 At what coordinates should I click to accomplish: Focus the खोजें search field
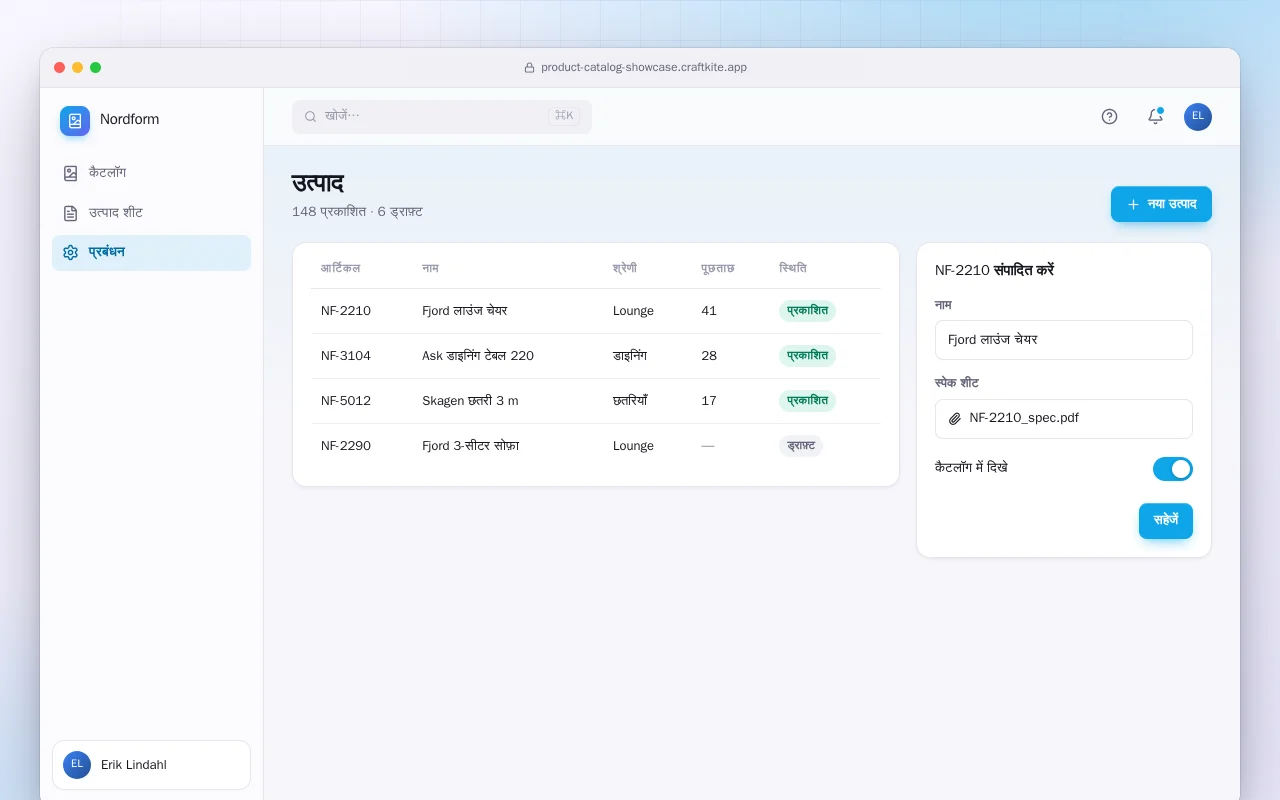[442, 116]
